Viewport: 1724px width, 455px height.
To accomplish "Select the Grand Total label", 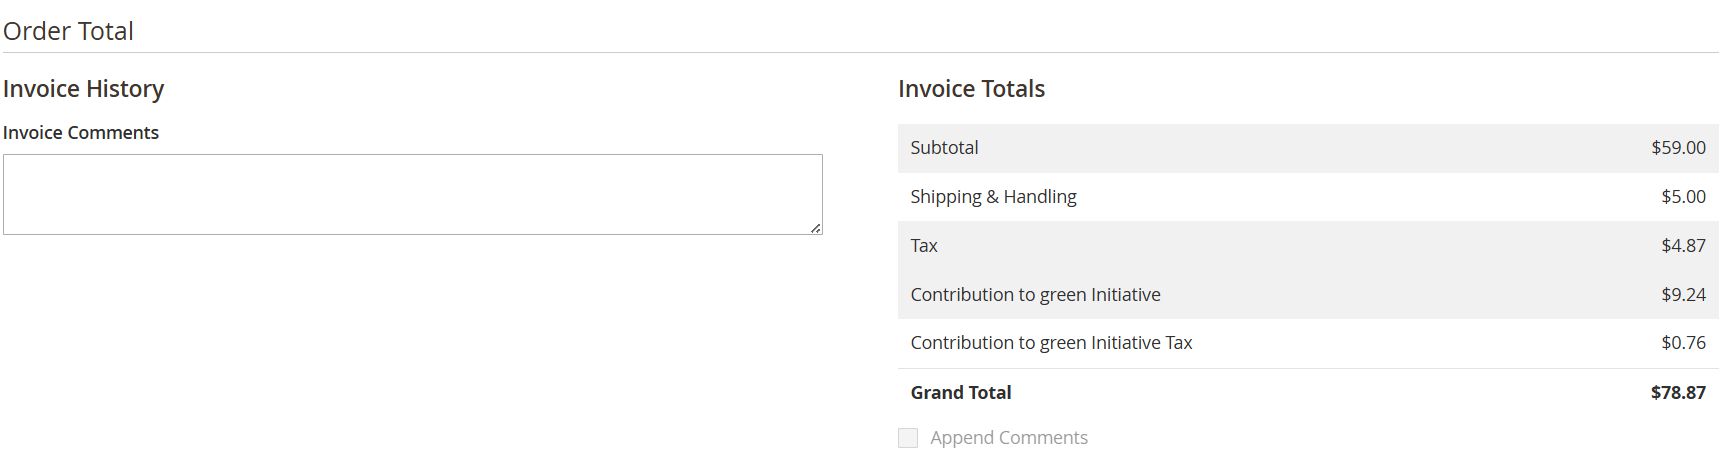I will 960,393.
